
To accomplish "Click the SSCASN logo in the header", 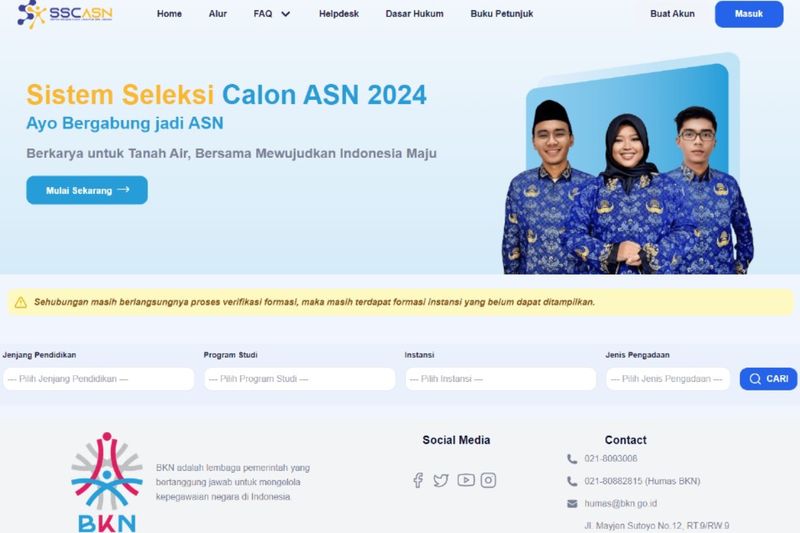I will click(65, 14).
